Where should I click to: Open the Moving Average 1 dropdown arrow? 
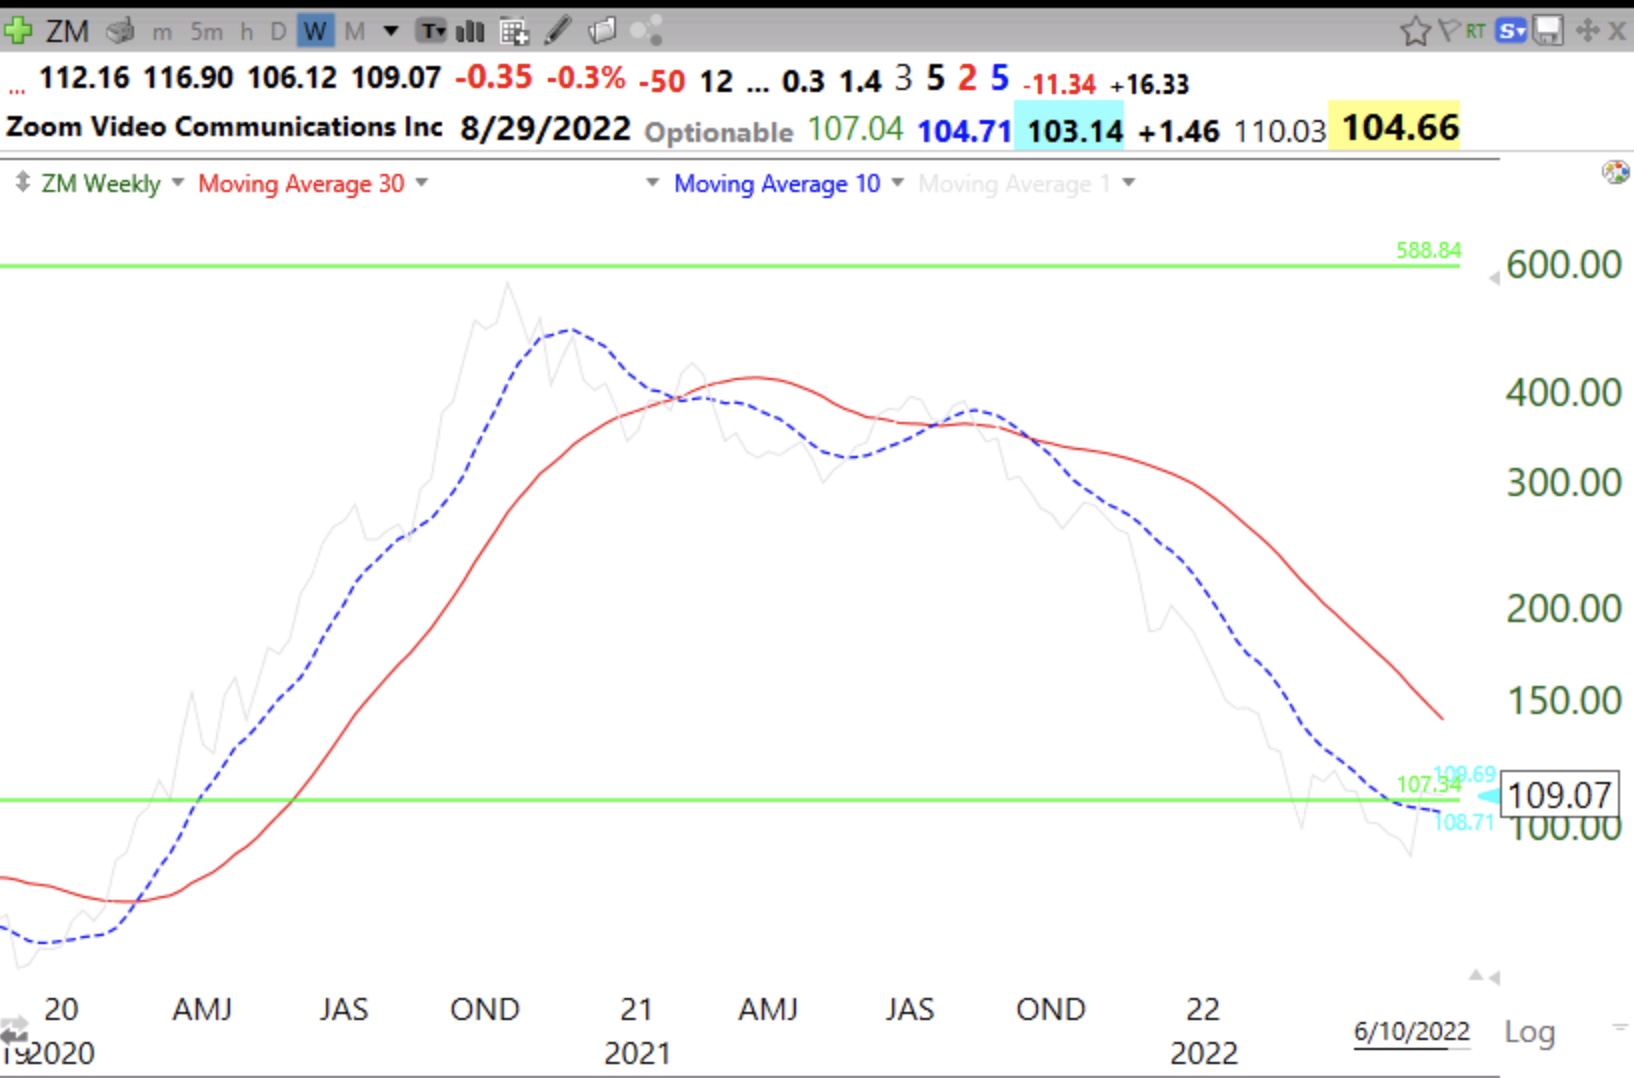point(1129,182)
